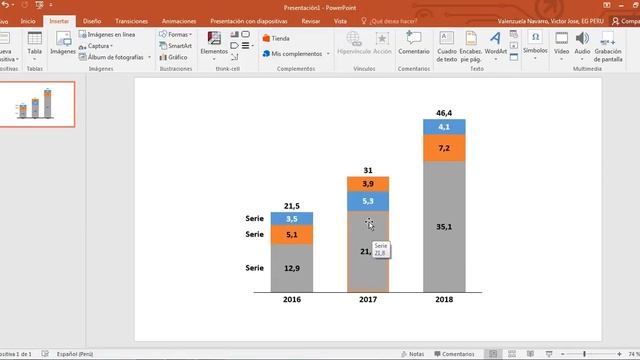The image size is (640, 360).
Task: Click think-cell rounded rectangle icon
Action: [245, 34]
